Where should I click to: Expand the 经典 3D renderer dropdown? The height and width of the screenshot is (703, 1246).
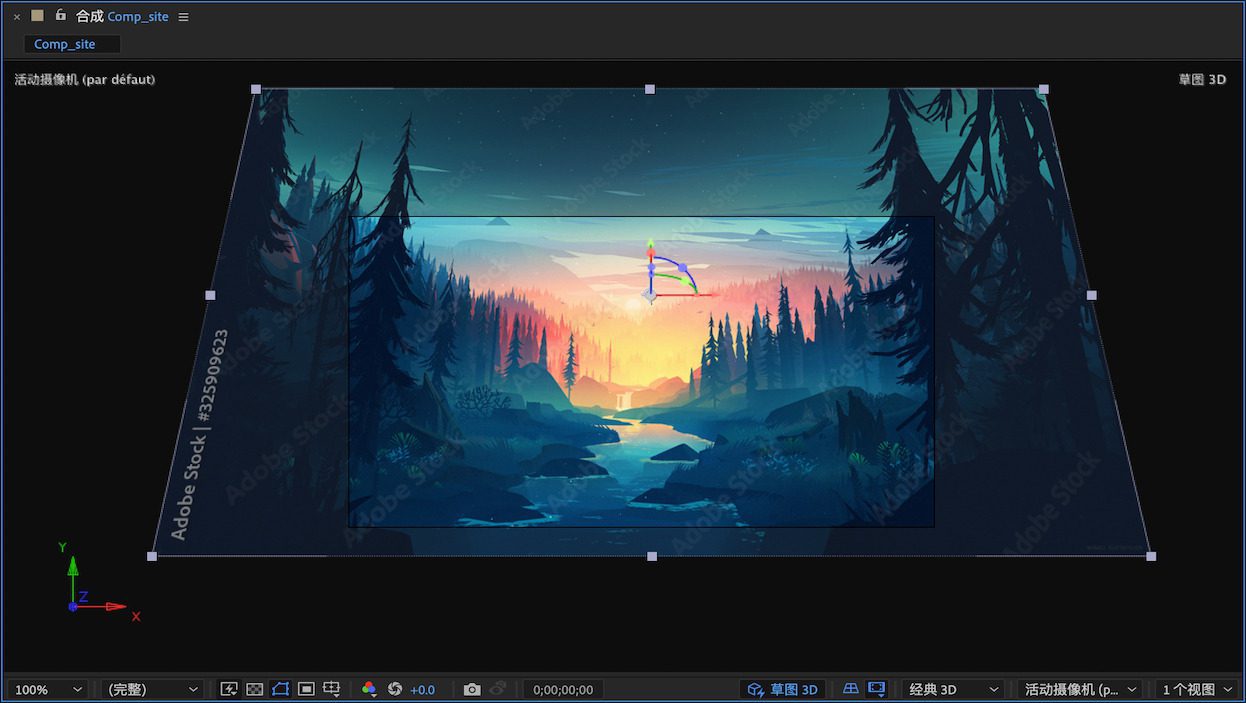pos(951,689)
